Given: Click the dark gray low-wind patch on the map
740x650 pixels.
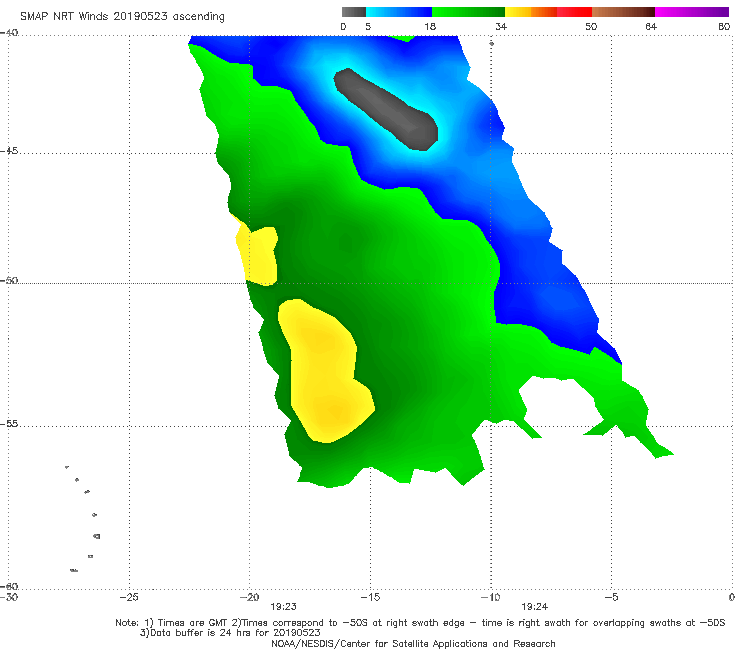Looking at the screenshot, I should 387,110.
